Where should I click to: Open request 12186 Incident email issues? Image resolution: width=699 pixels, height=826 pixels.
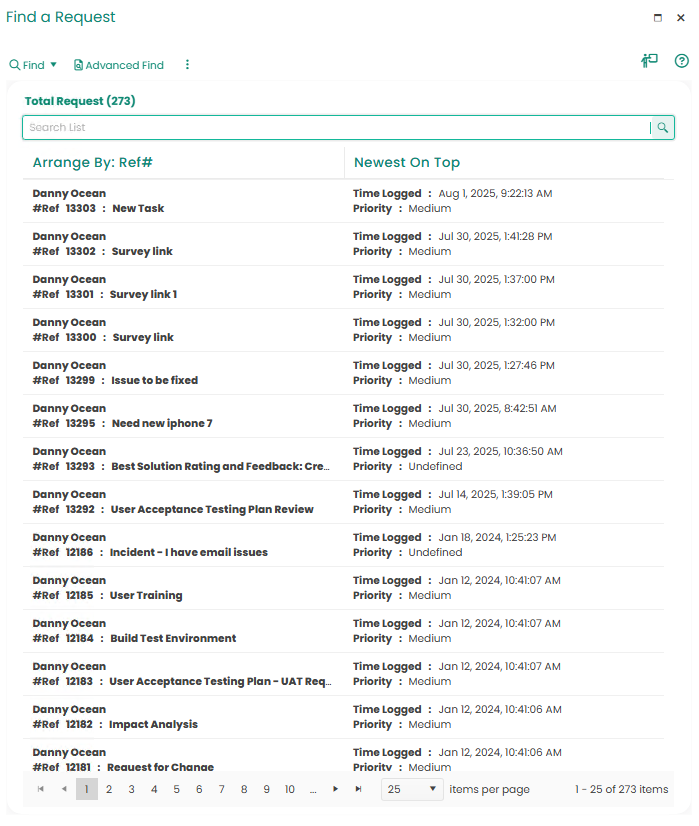pyautogui.click(x=188, y=553)
